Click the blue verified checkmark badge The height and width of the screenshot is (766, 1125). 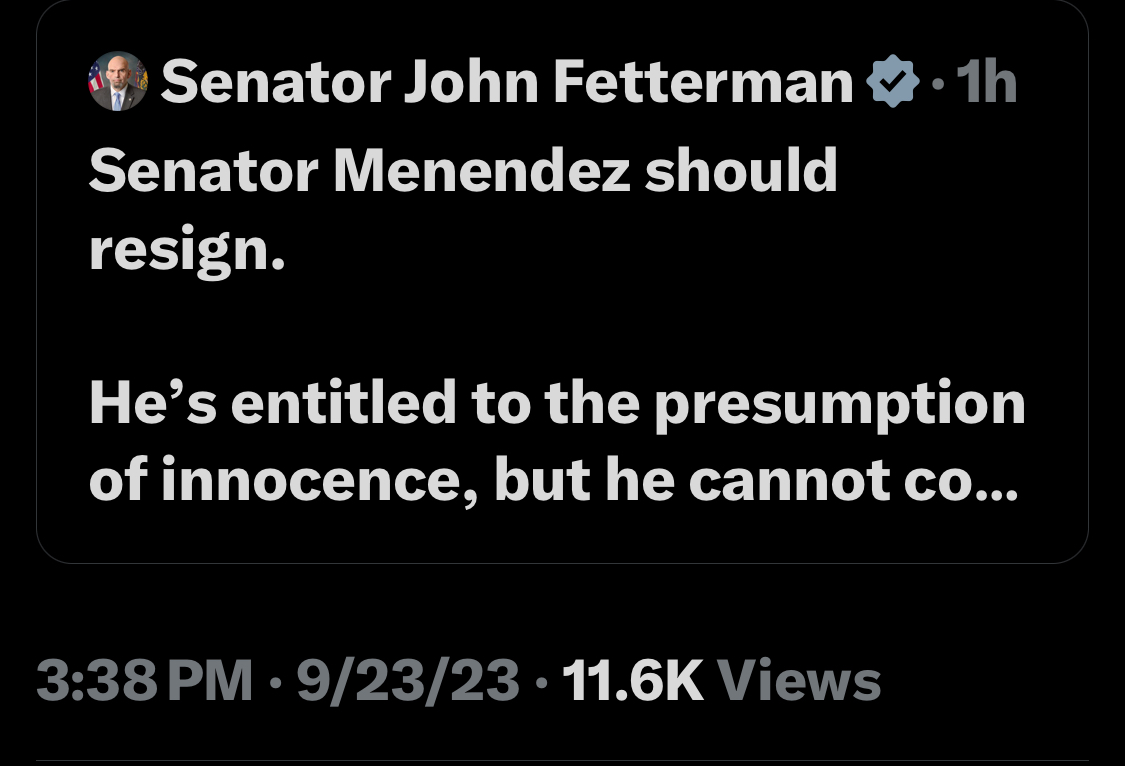click(893, 81)
